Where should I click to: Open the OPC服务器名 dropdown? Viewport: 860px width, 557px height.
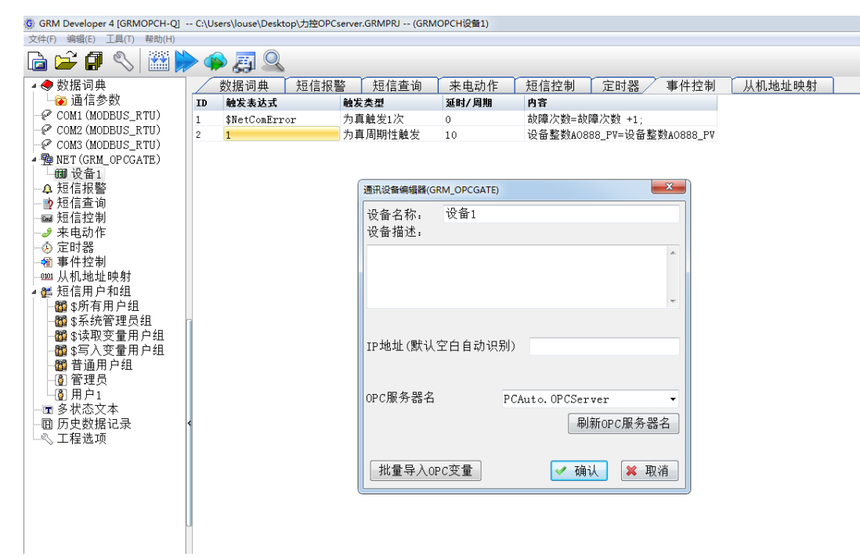click(672, 399)
